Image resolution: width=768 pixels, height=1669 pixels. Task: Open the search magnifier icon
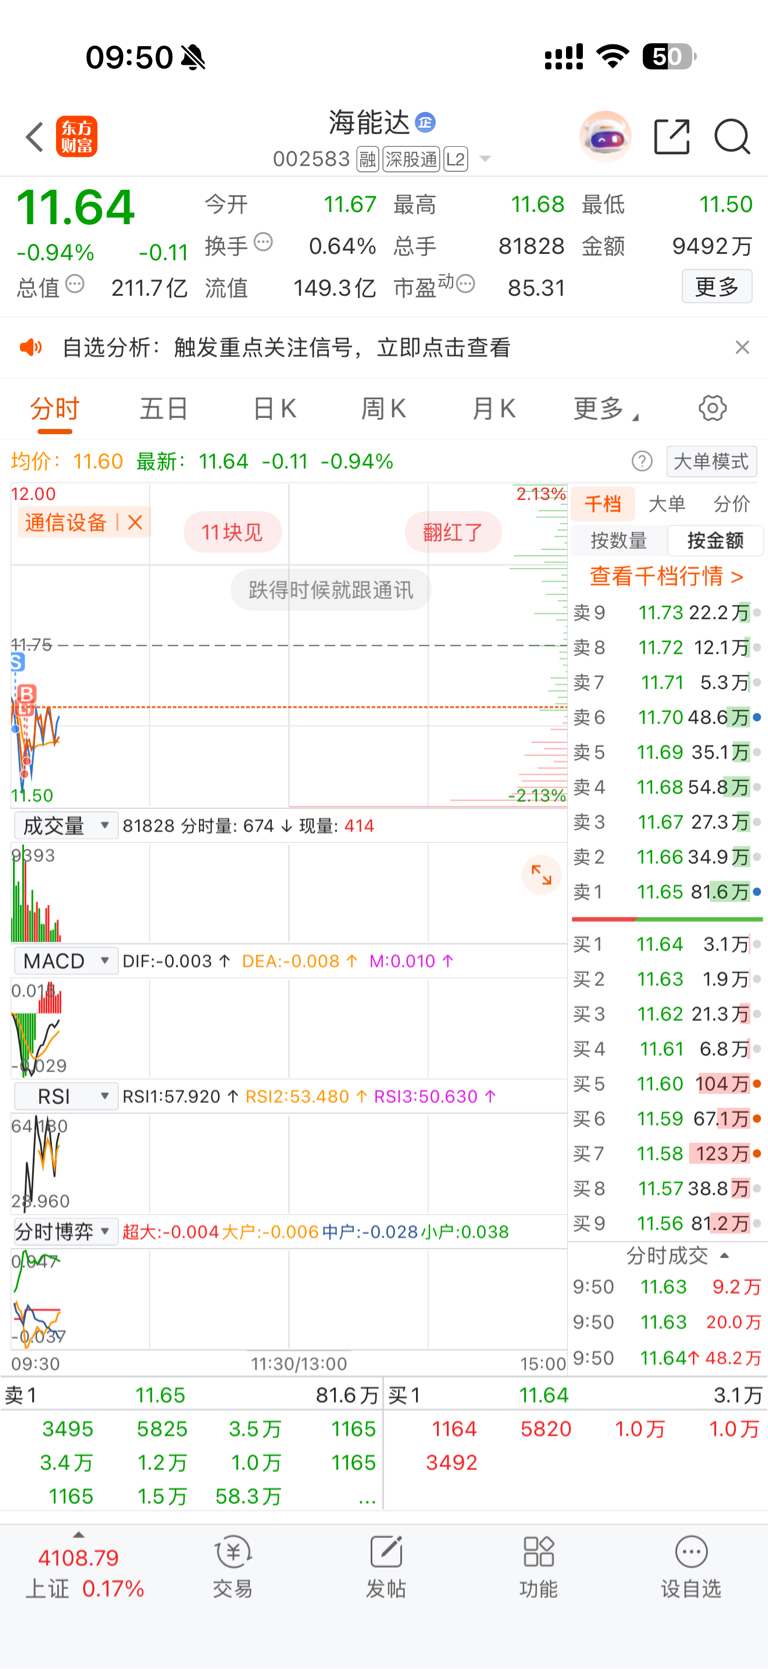(732, 137)
